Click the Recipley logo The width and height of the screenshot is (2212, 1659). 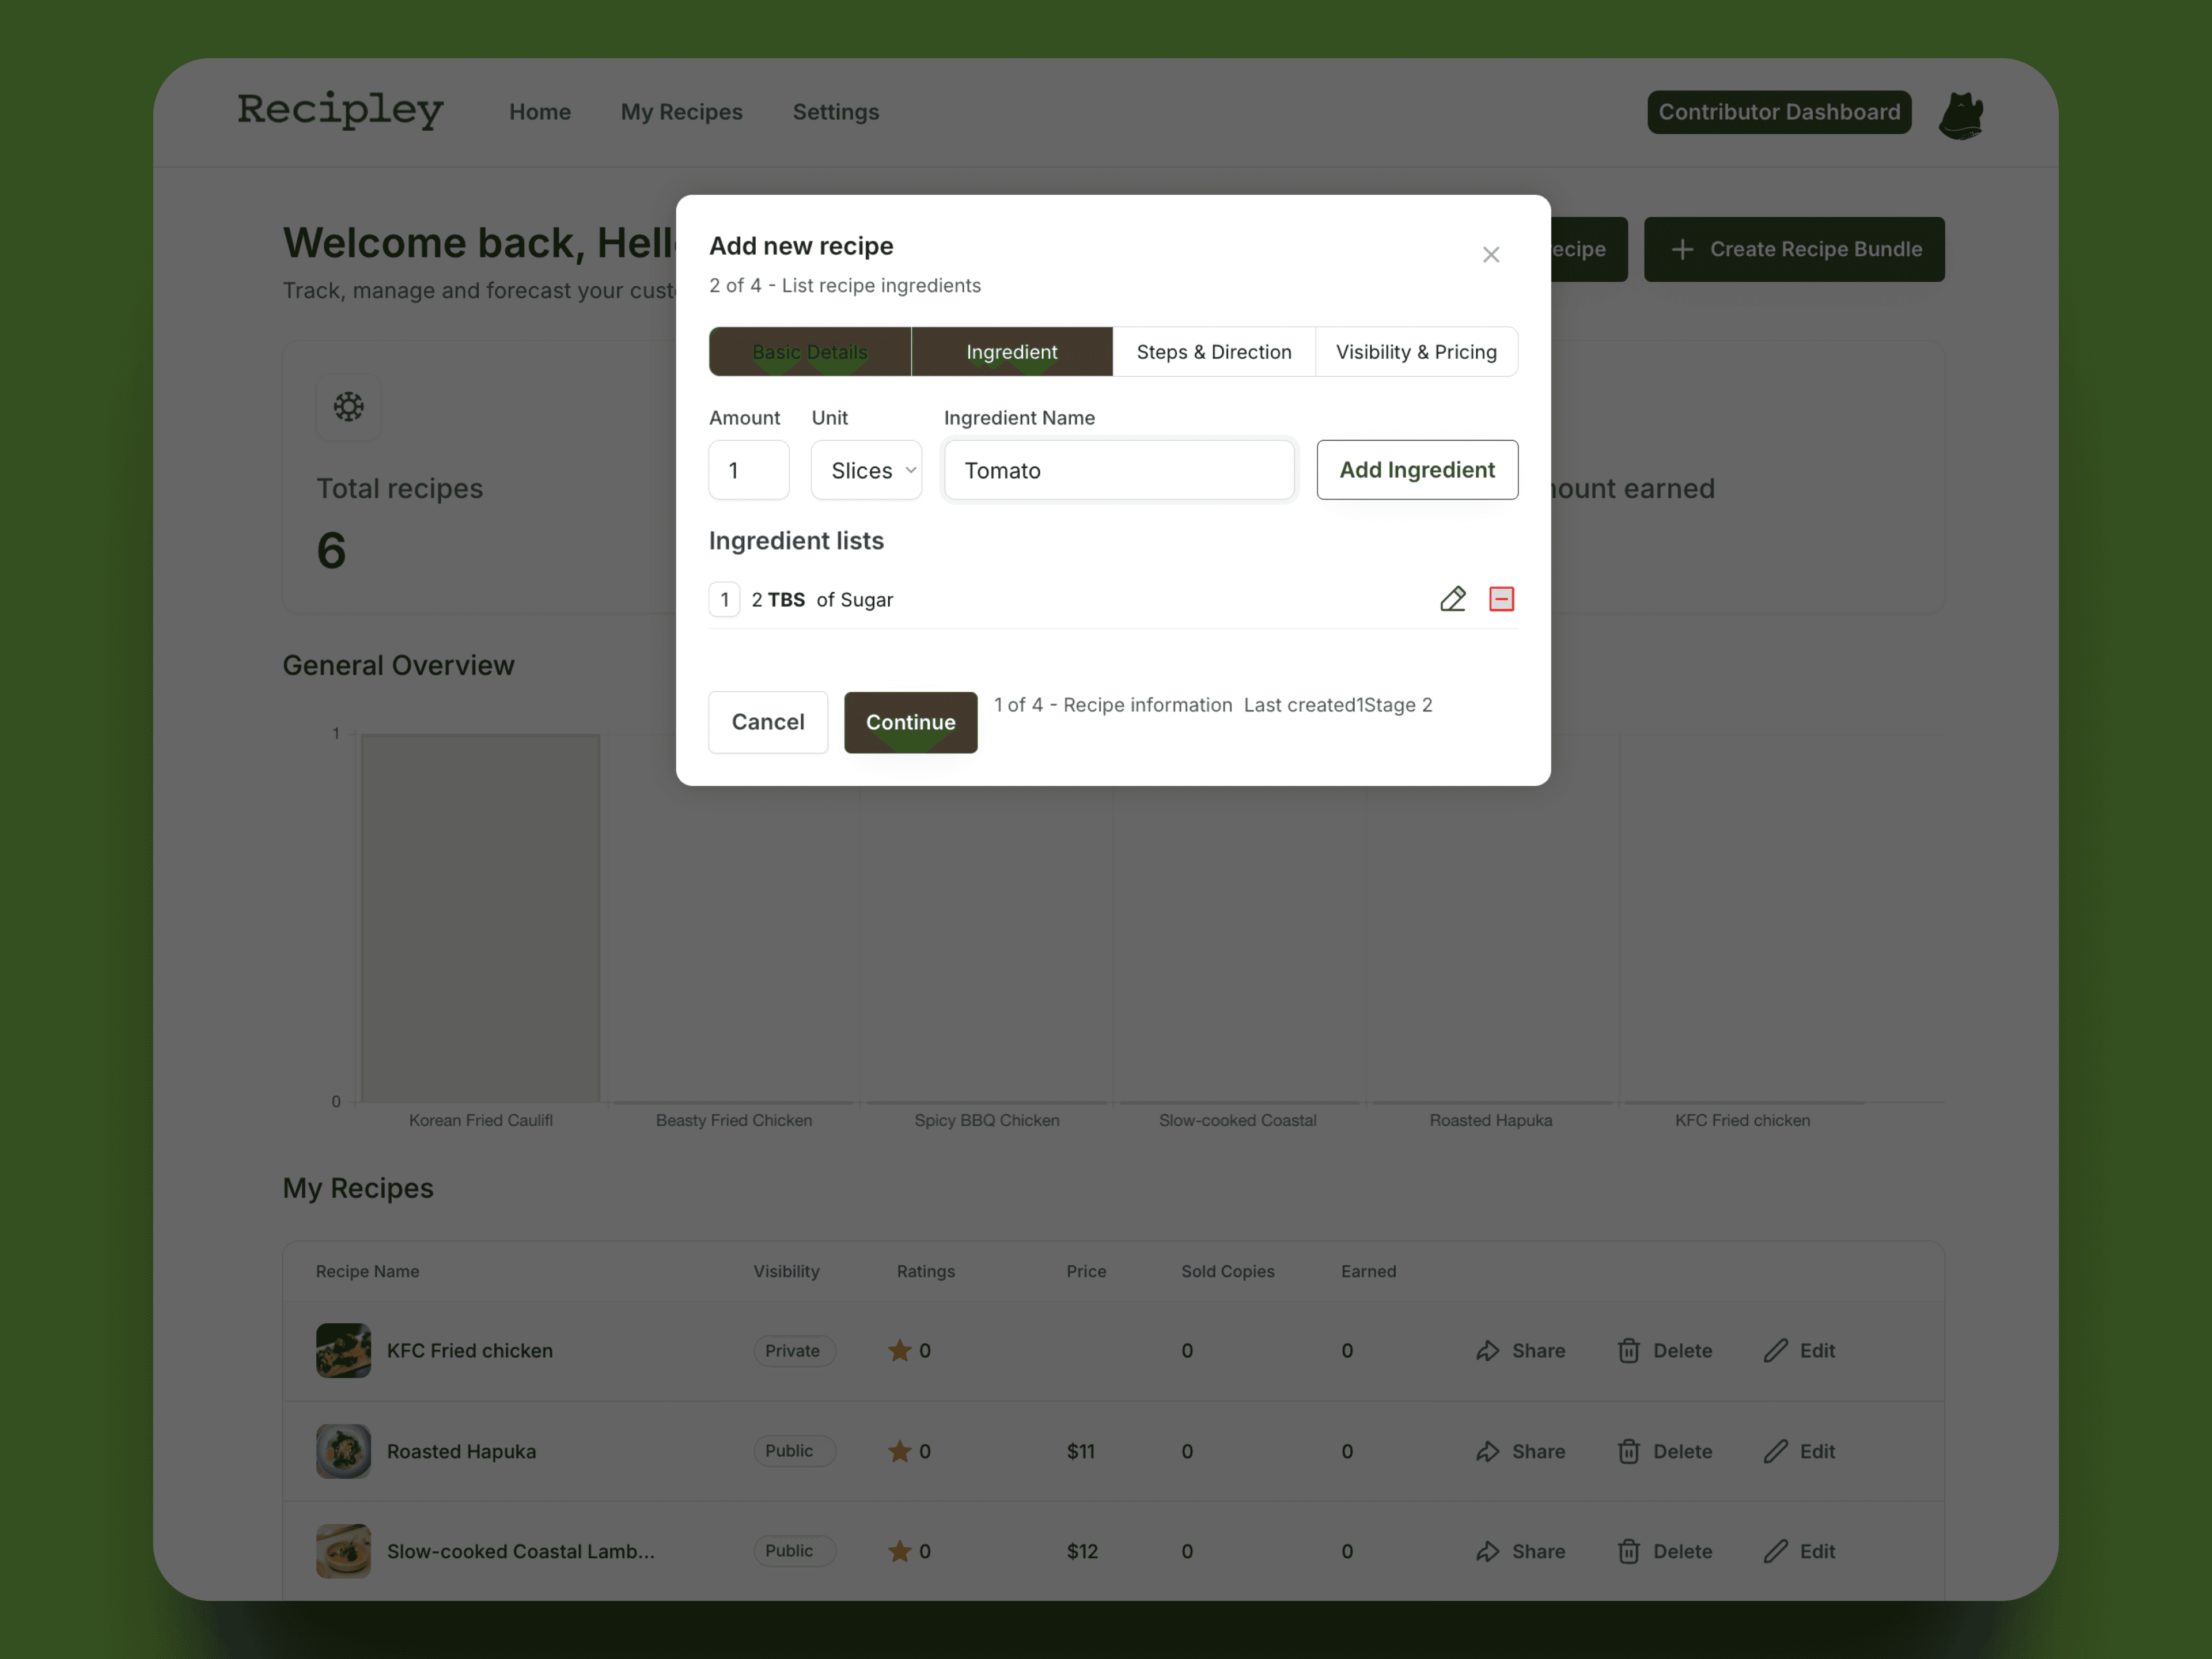point(341,110)
